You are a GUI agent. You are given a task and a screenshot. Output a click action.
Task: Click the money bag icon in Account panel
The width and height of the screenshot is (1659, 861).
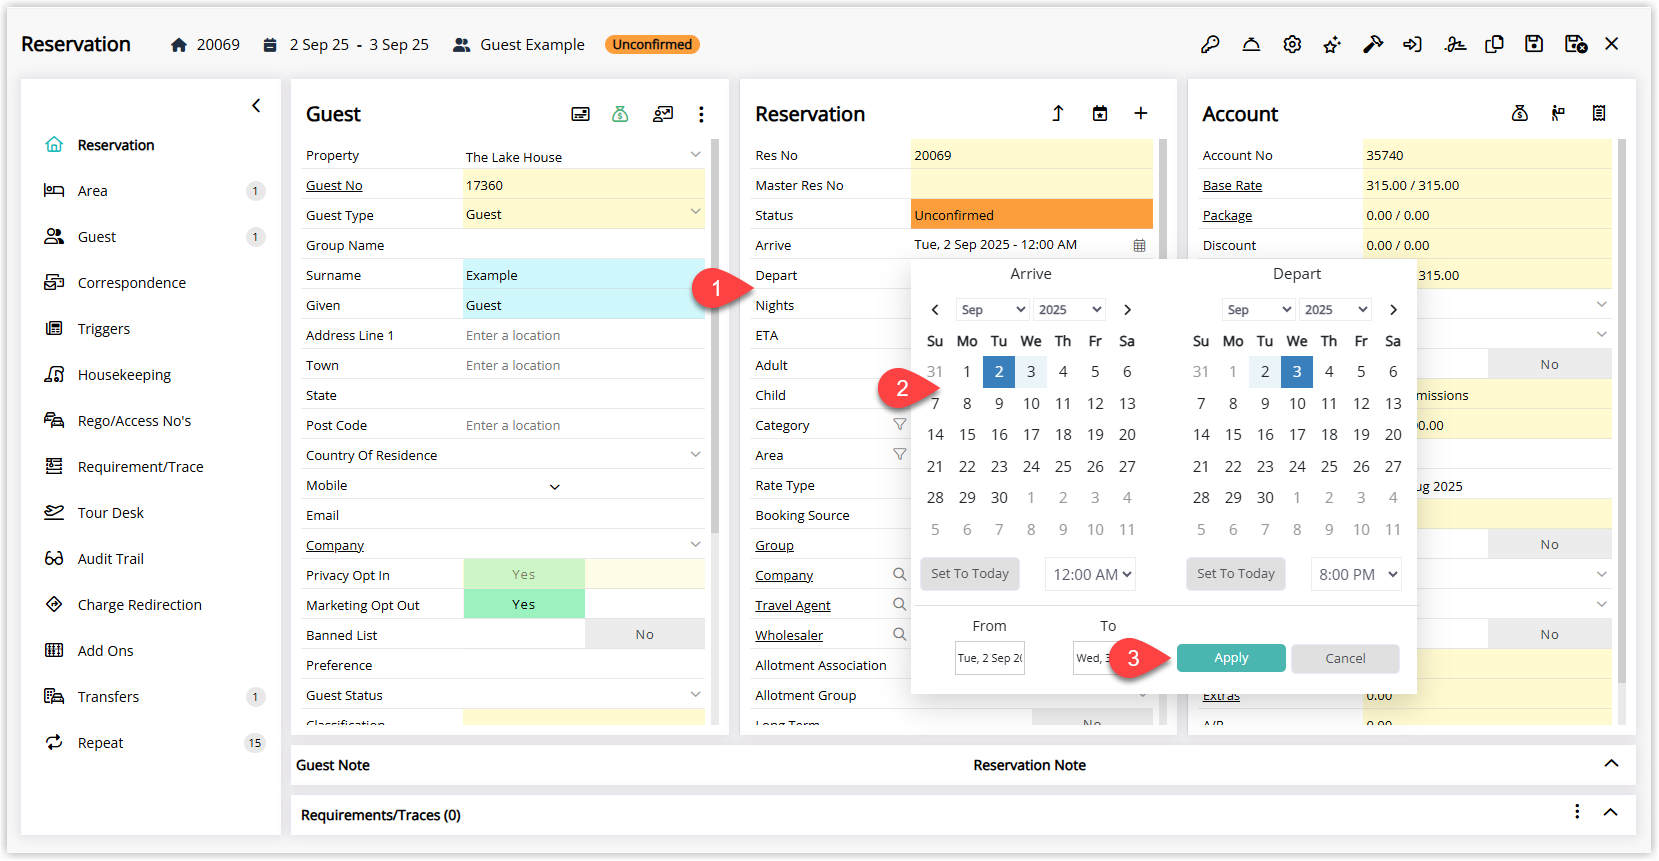pyautogui.click(x=1520, y=114)
